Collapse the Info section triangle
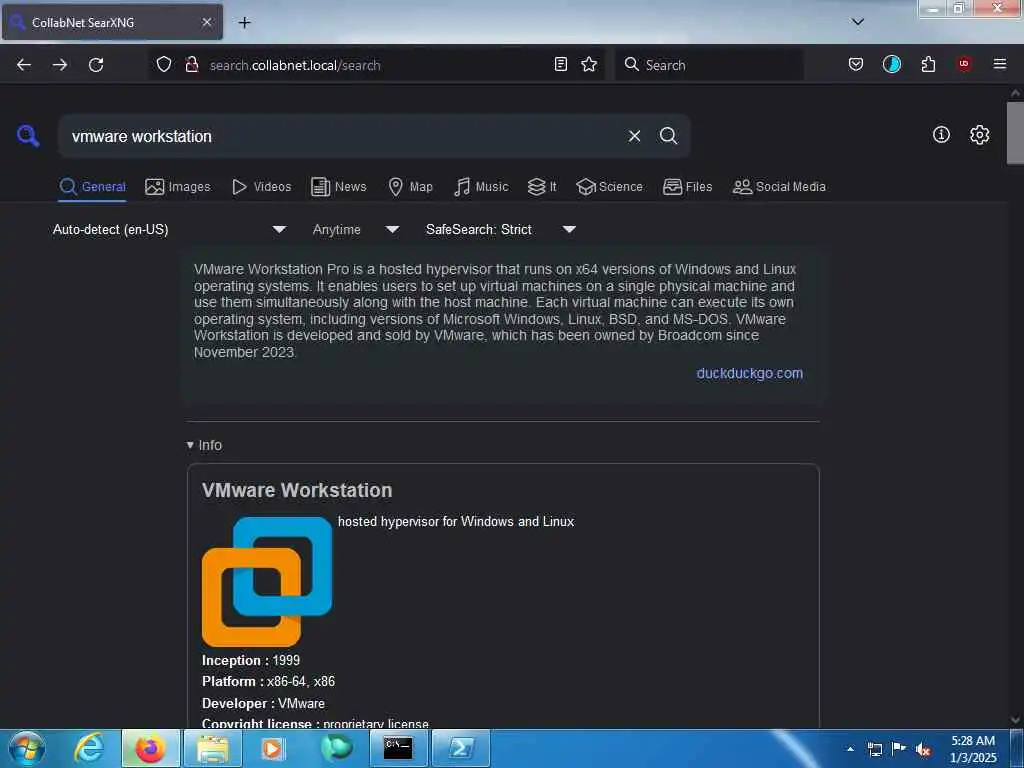The height and width of the screenshot is (768, 1024). (x=190, y=445)
